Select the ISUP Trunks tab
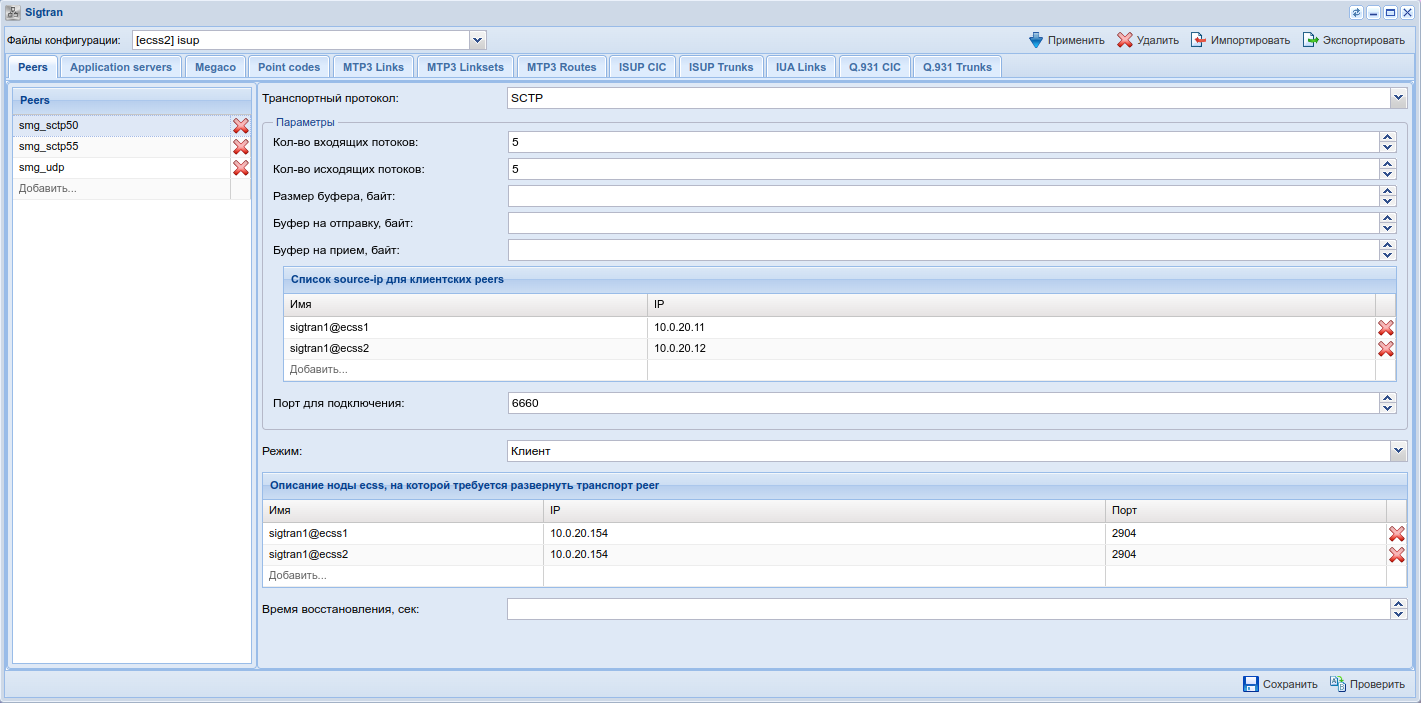This screenshot has height=703, width=1421. pos(722,67)
